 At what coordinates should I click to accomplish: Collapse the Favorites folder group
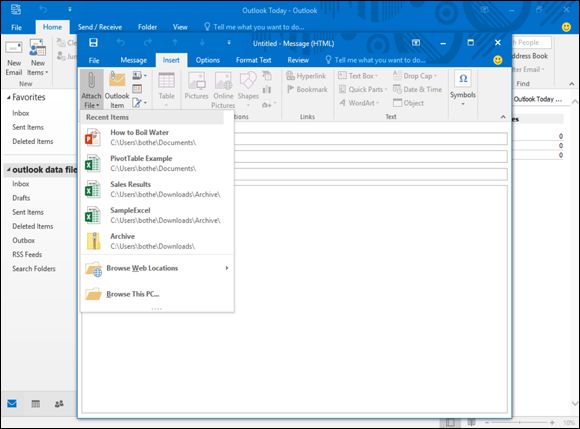pos(9,97)
